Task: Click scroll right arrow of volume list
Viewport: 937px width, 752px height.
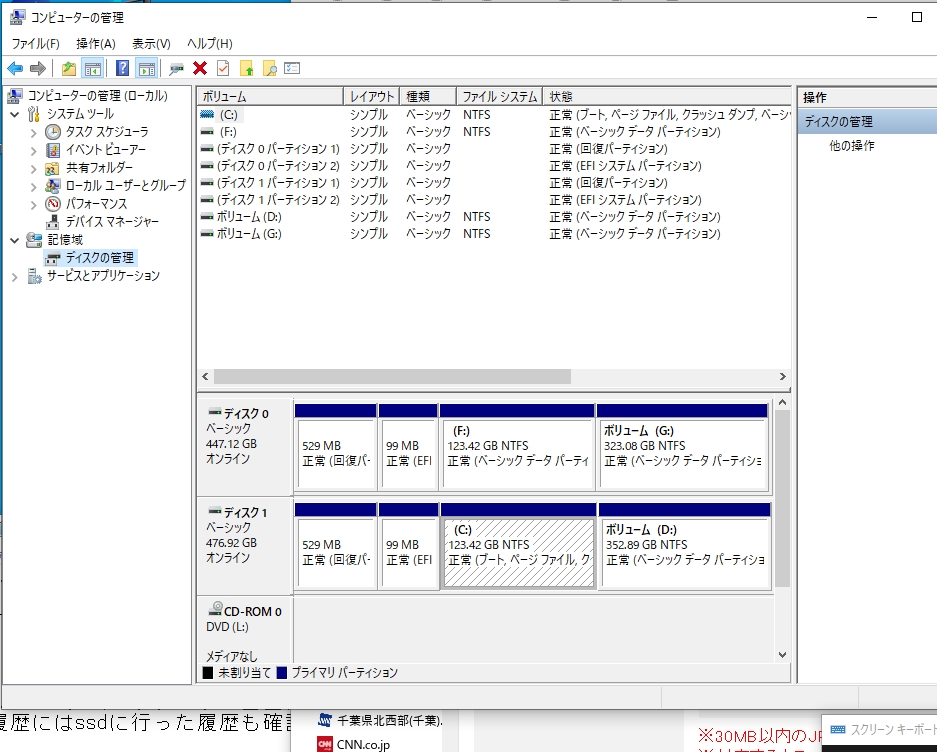Action: (x=782, y=377)
